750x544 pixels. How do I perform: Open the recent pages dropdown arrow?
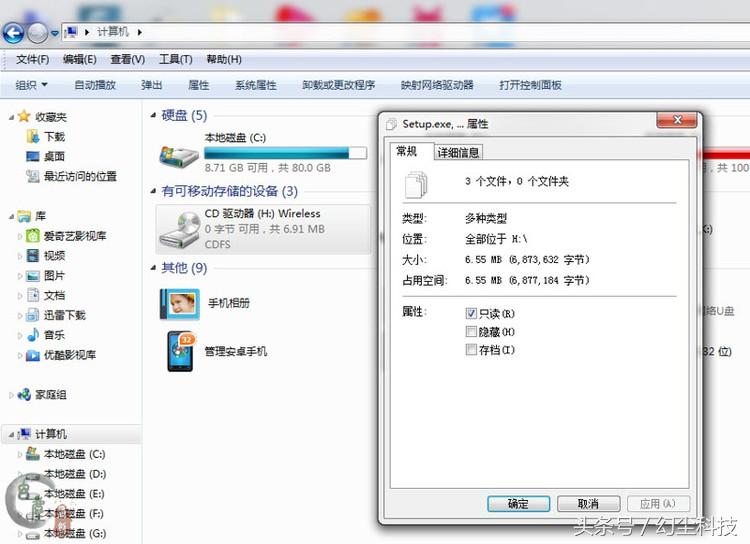coord(55,33)
